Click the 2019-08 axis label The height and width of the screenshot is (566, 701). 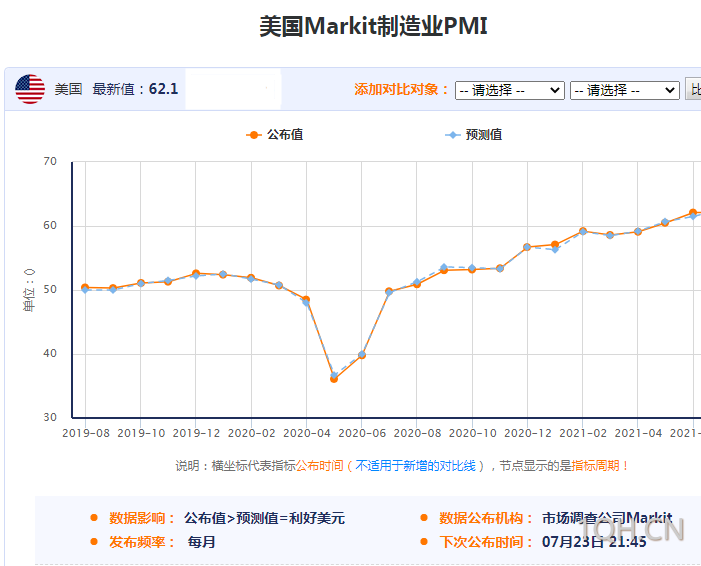point(86,433)
